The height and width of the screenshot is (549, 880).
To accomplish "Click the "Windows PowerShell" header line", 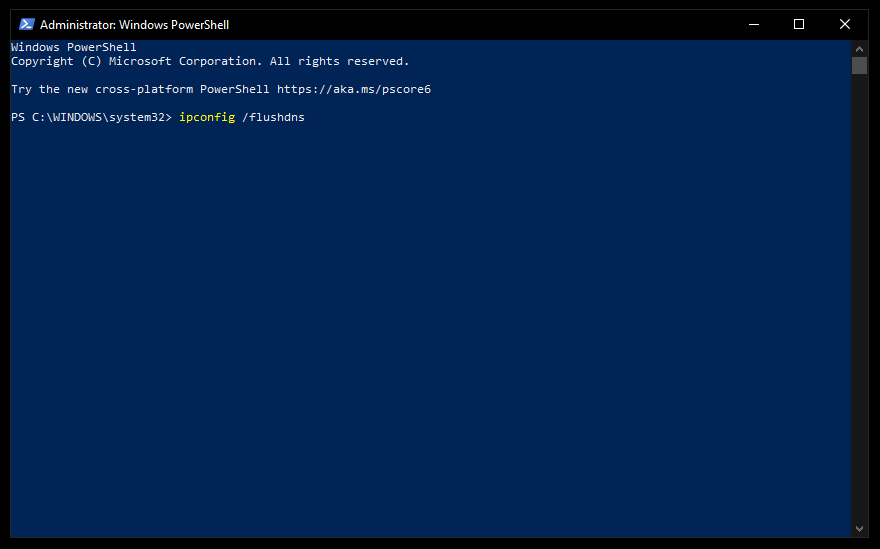I will click(73, 47).
